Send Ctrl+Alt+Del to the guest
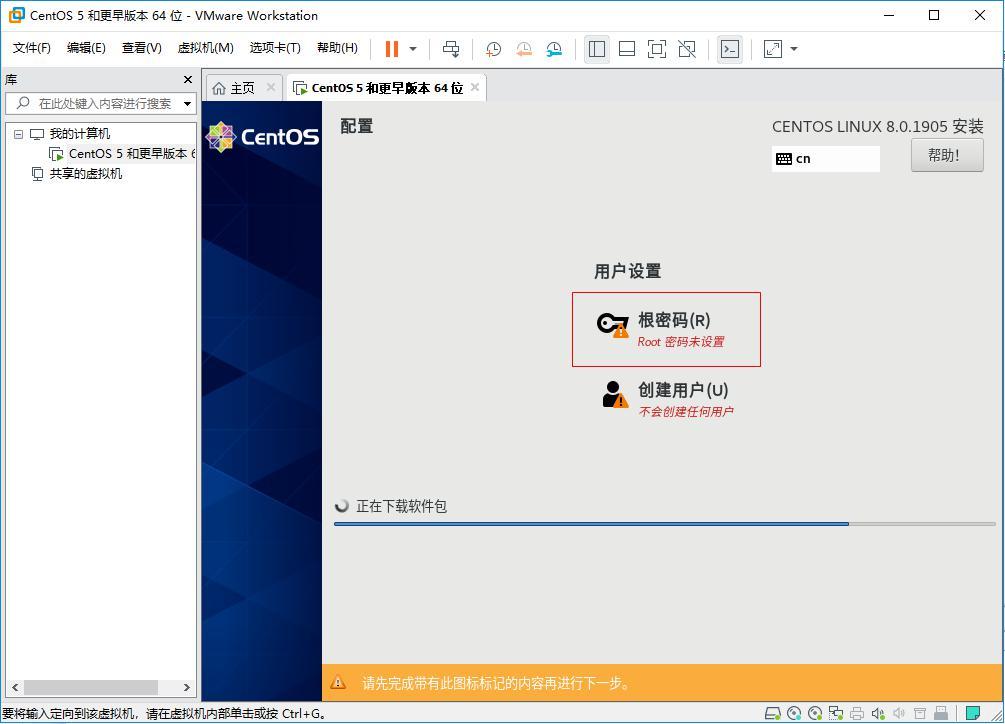 450,48
